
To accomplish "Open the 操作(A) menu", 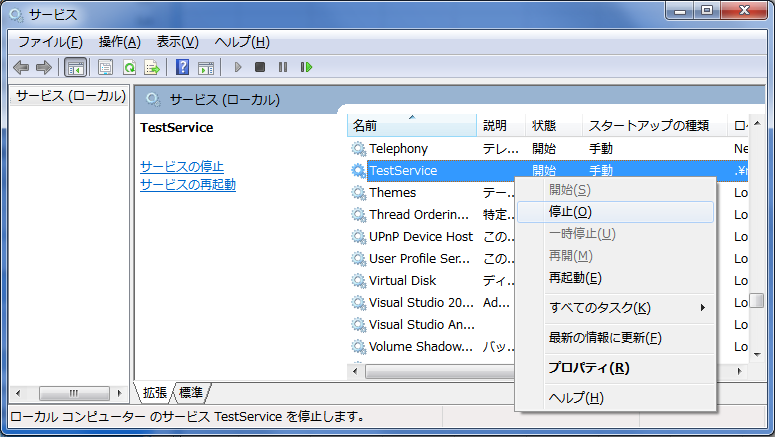I will (x=120, y=42).
